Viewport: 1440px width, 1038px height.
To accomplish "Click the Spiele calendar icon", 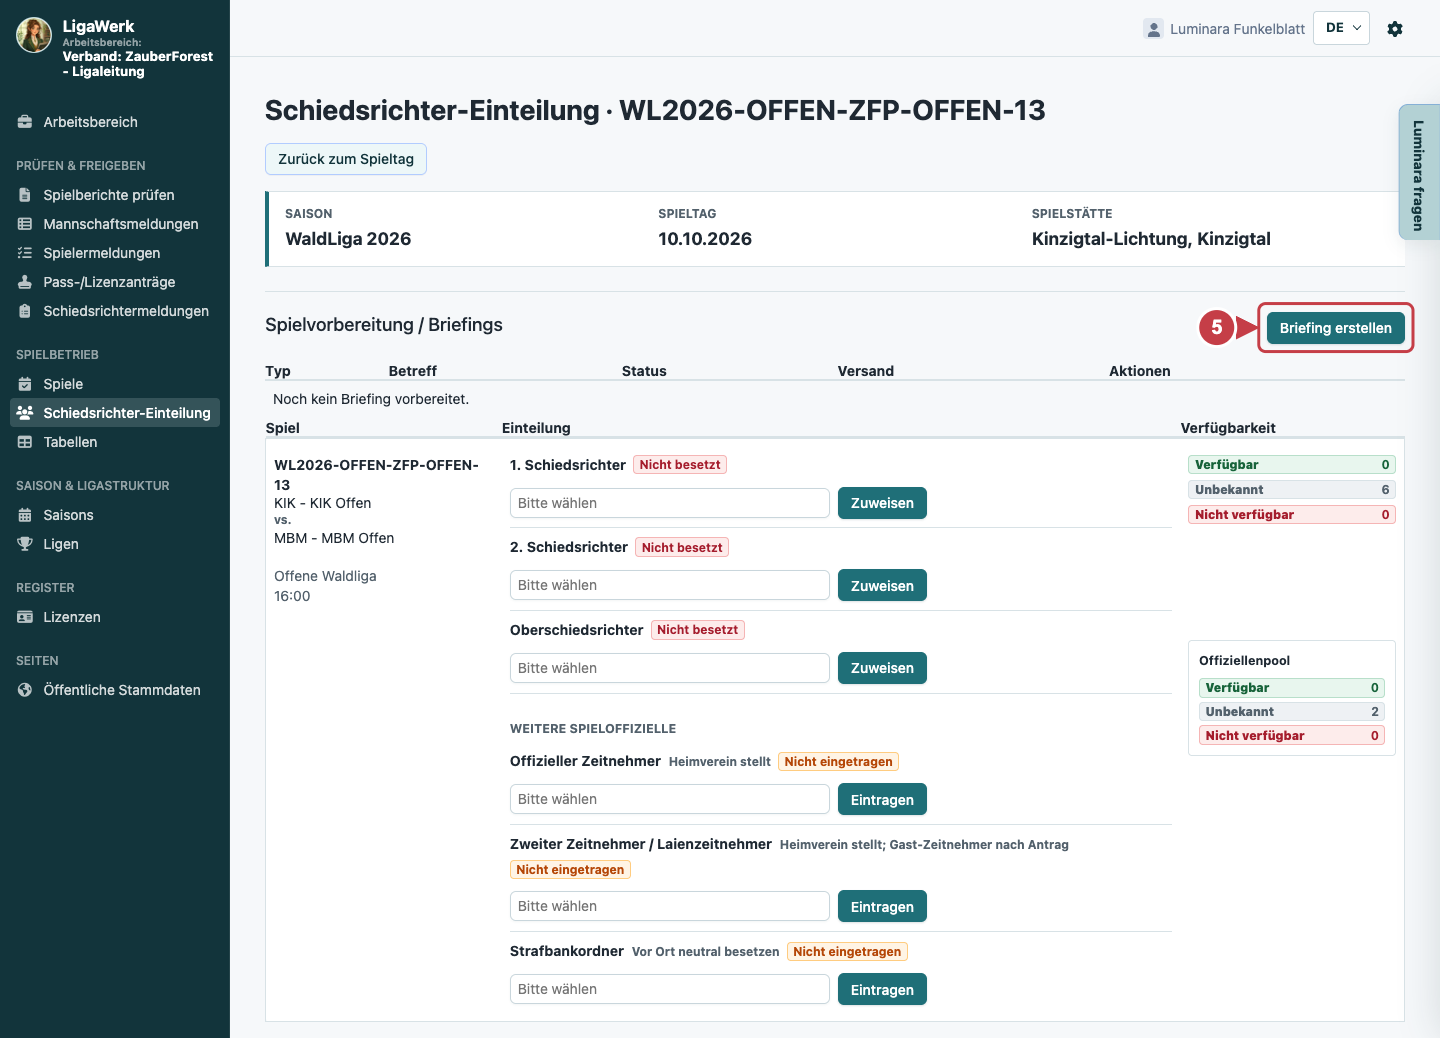I will 25,384.
